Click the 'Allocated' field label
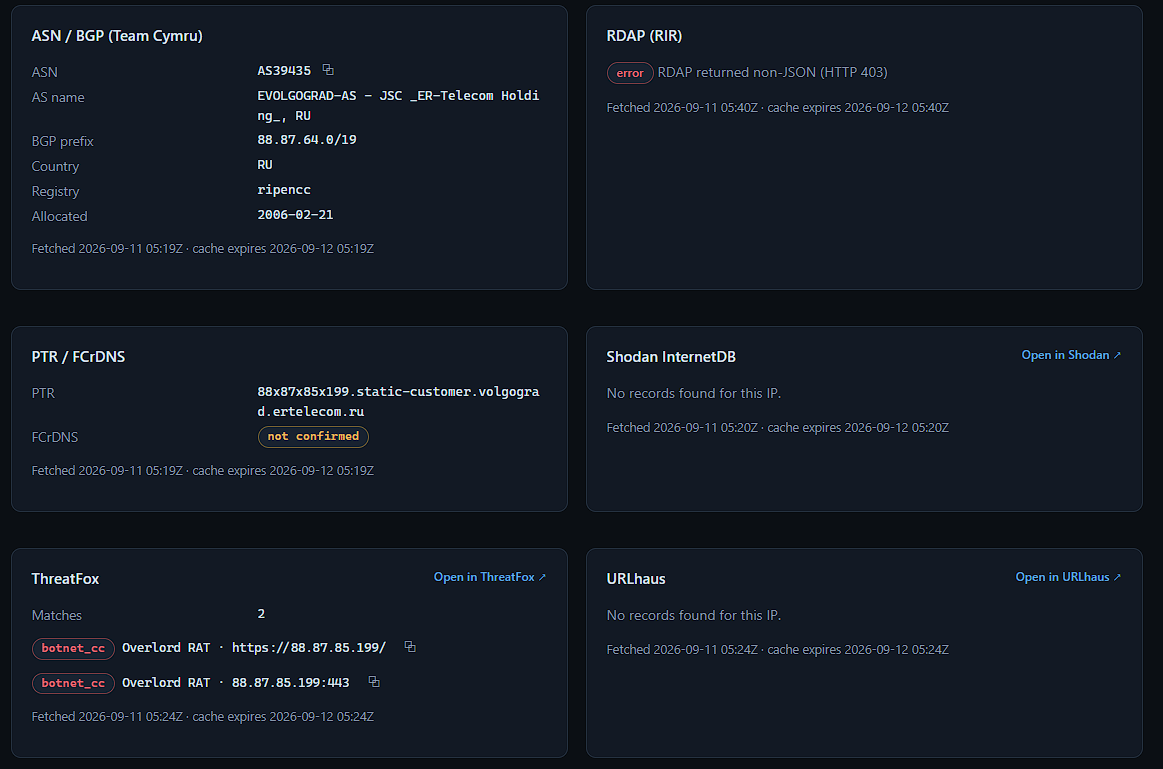Image resolution: width=1163 pixels, height=769 pixels. tap(59, 217)
